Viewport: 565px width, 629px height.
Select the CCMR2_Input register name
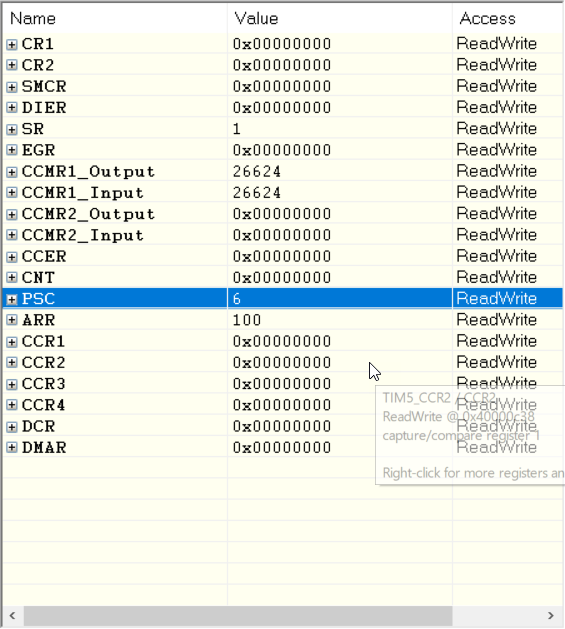(x=83, y=235)
